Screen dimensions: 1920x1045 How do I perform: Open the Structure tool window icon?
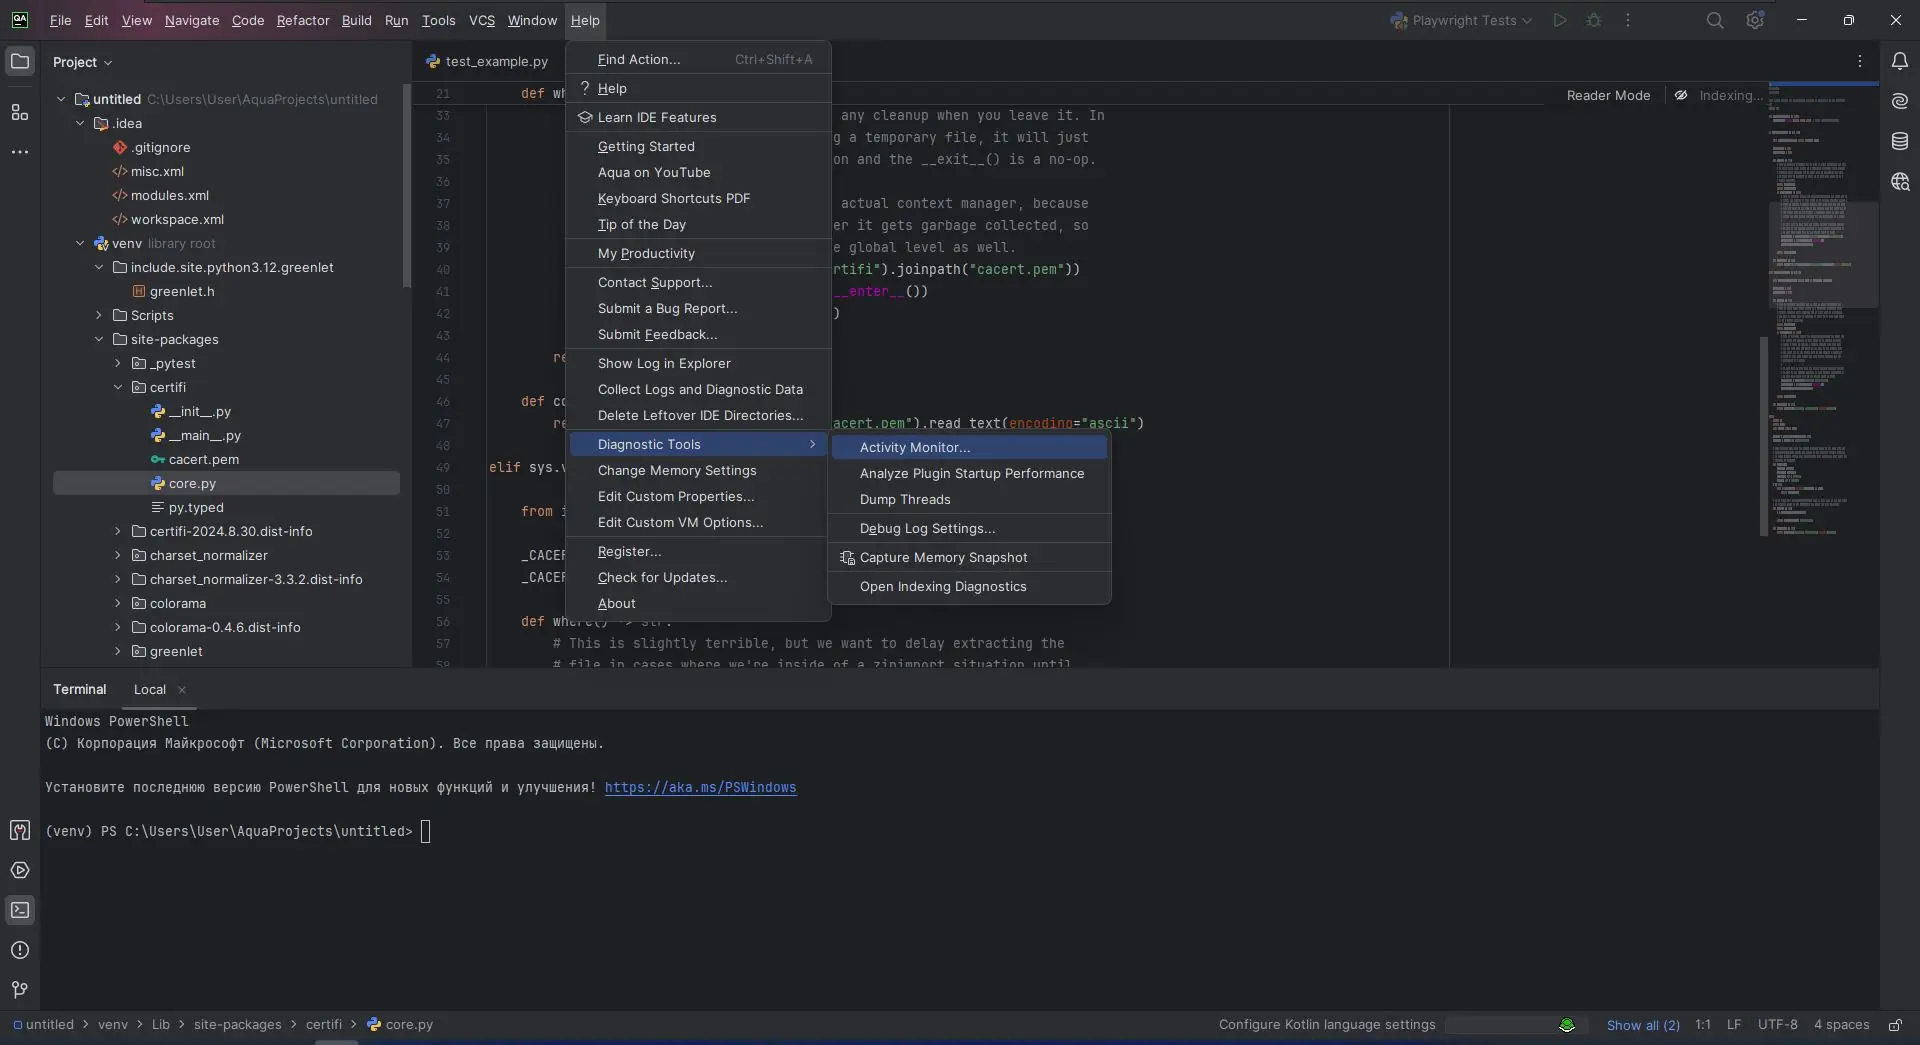(20, 112)
